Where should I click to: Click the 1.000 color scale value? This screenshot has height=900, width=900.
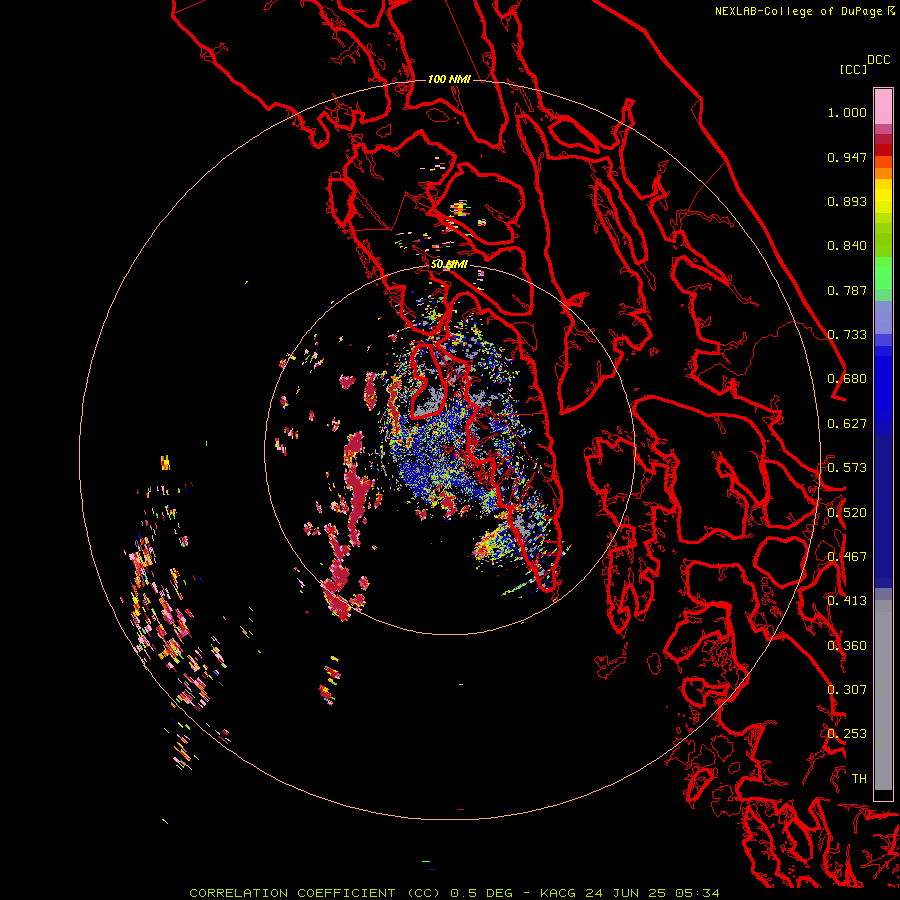[847, 112]
